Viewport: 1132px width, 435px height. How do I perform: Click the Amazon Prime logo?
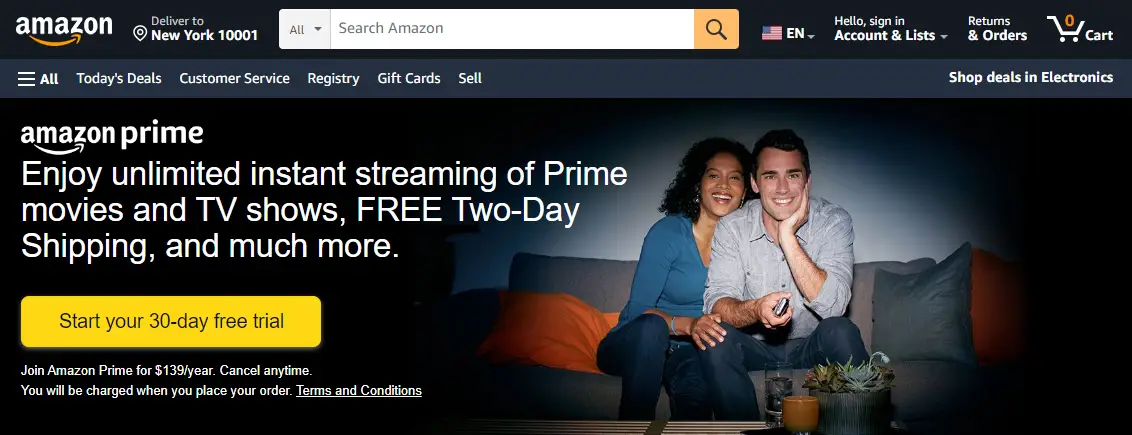(x=112, y=137)
